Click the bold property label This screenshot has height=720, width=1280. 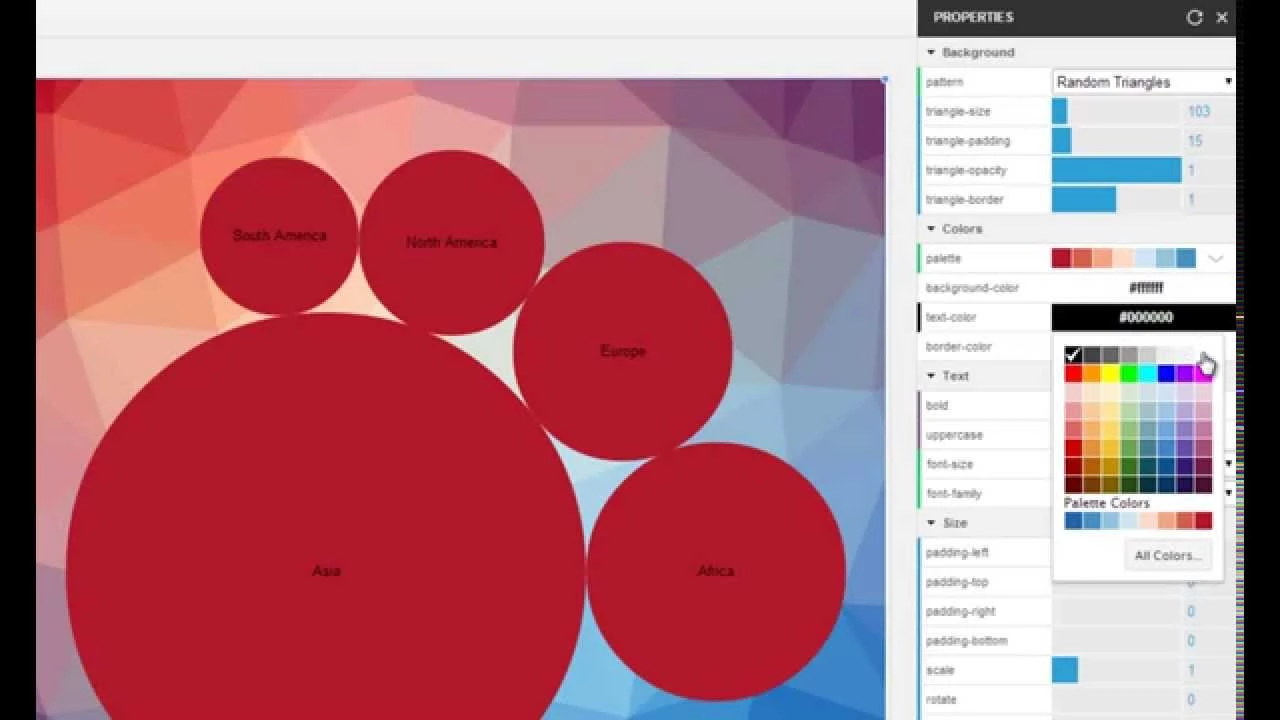(937, 405)
